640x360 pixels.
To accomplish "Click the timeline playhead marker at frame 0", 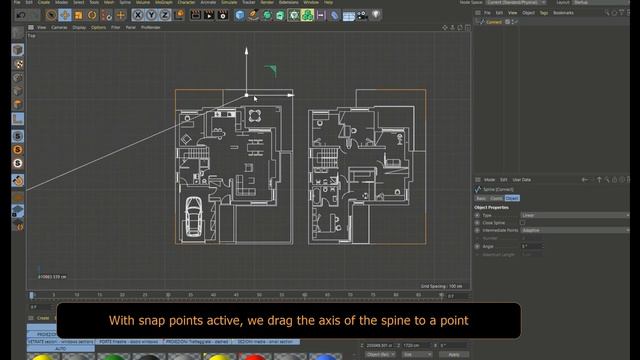I will tap(31, 295).
